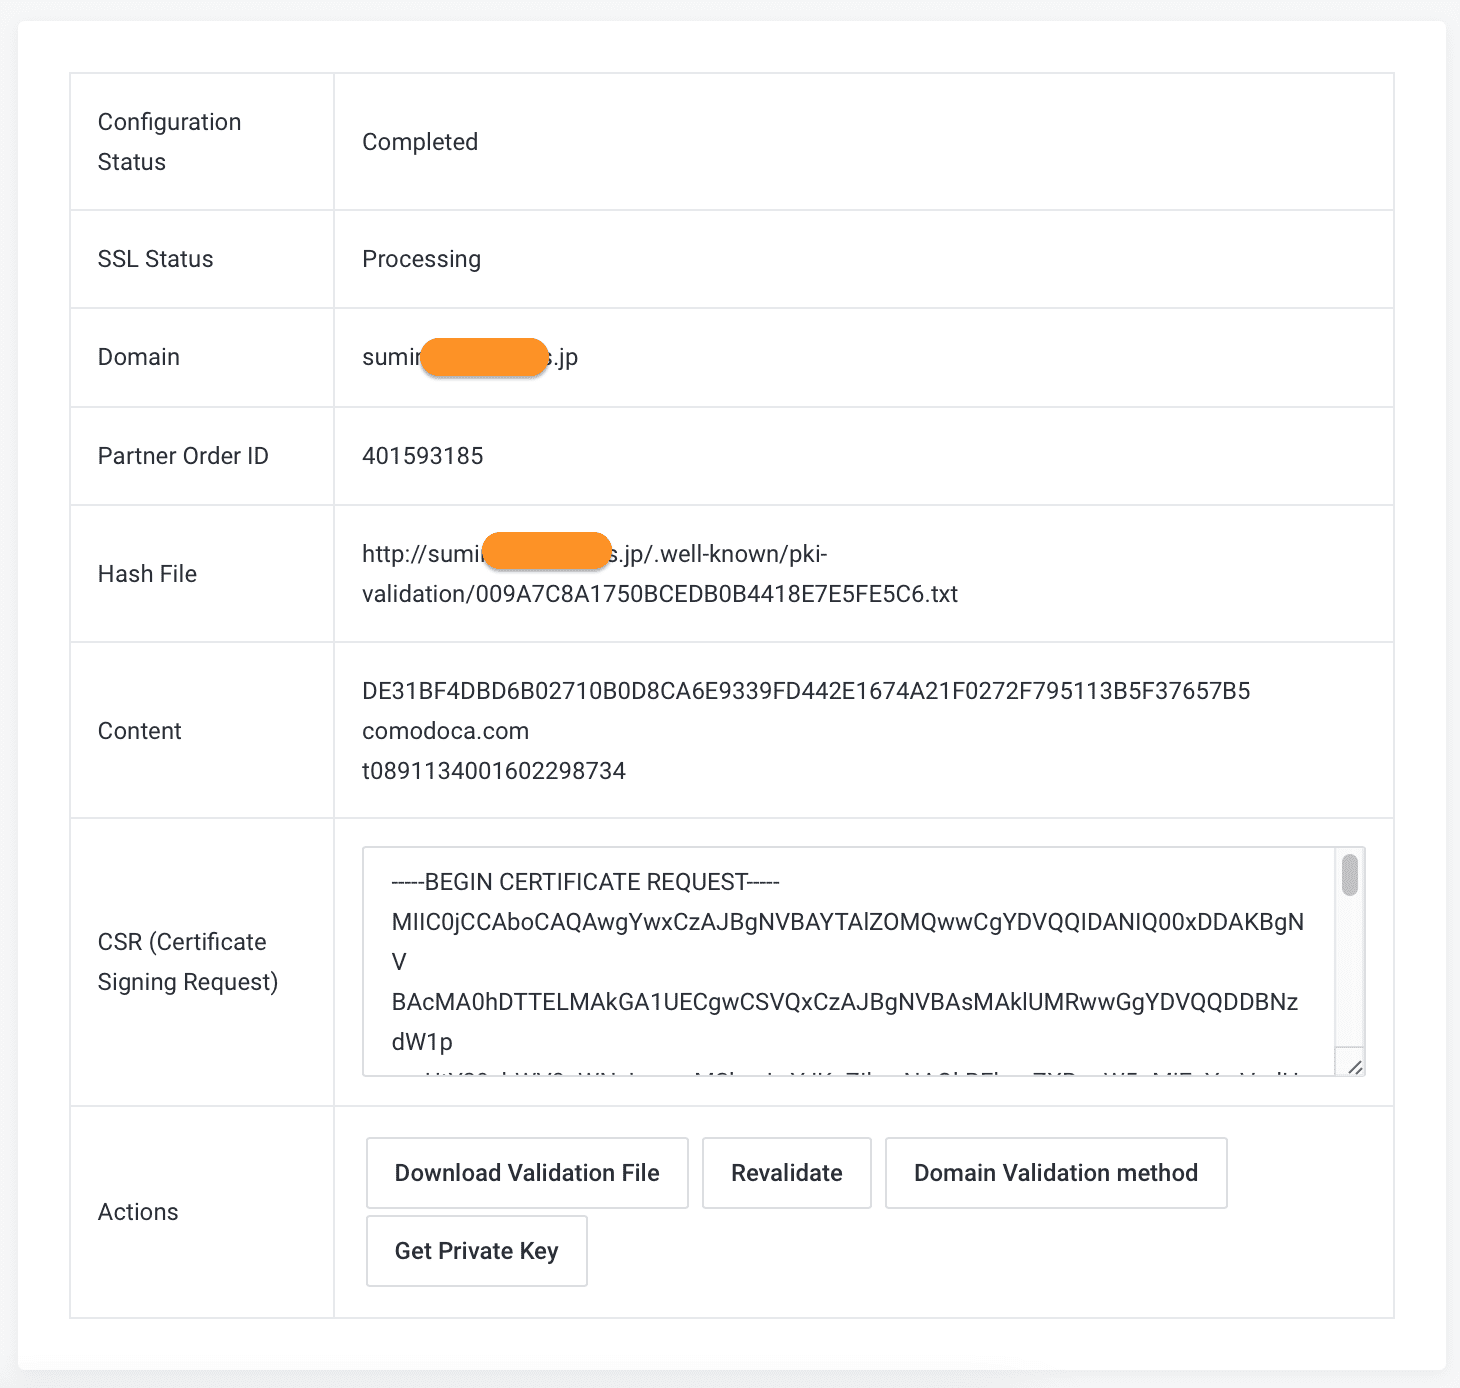Open the Domain Validation method option
Screen dimensions: 1460x1388
point(1055,1173)
